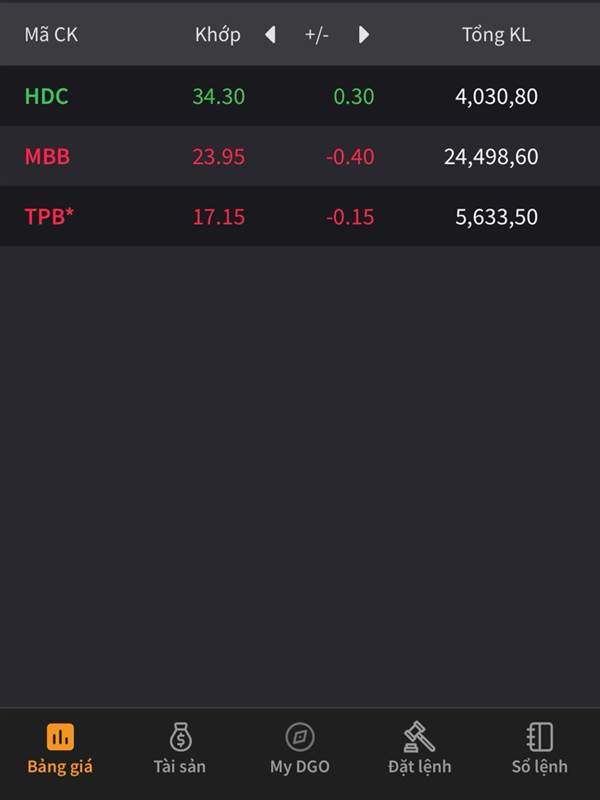
Task: Switch to the Đặt lệnh tab label
Action: coord(419,767)
